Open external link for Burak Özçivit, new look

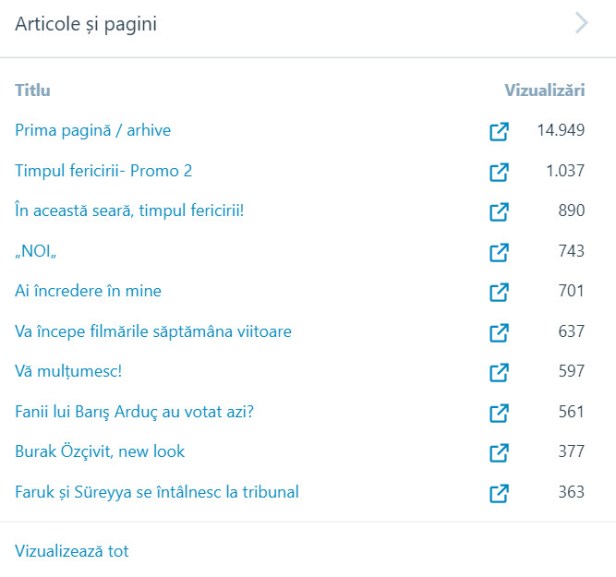pyautogui.click(x=498, y=452)
